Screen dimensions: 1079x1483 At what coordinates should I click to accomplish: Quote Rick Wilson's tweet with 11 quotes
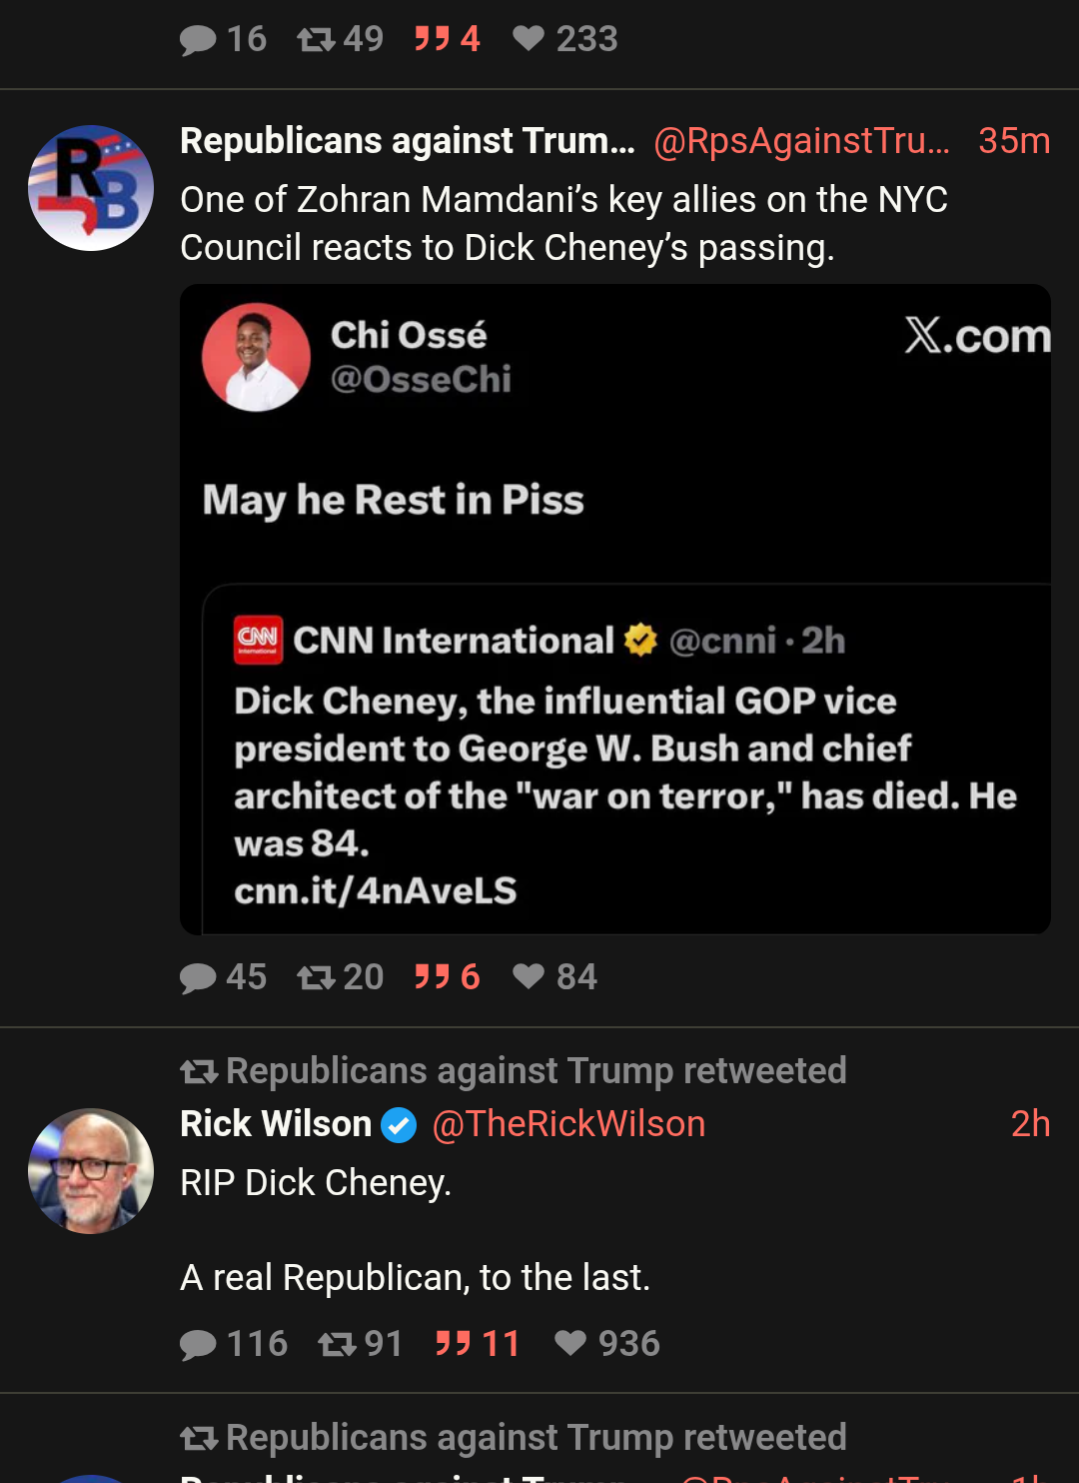(453, 1344)
